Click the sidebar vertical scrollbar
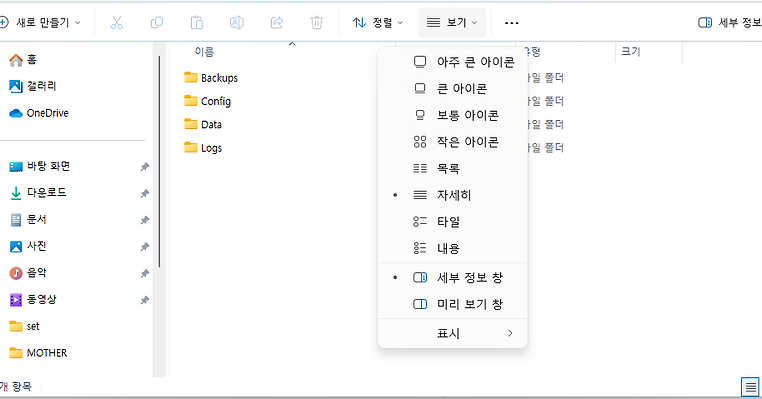This screenshot has height=399, width=762. point(159,162)
